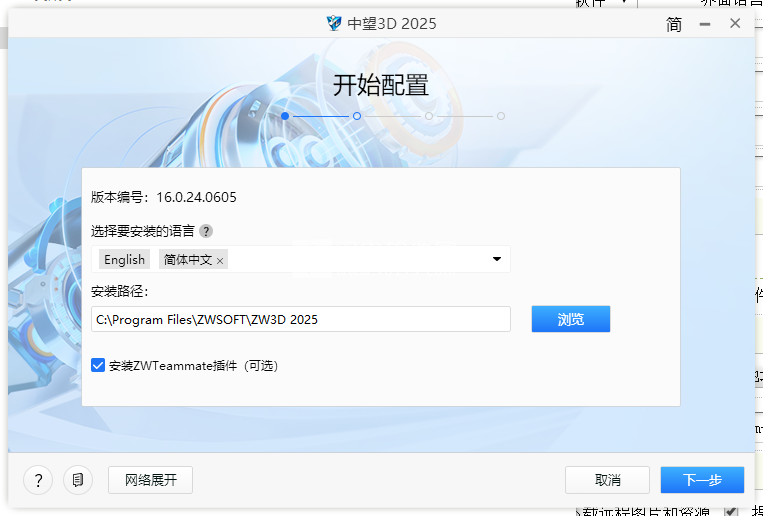Uncheck install ZWTeammate plugin checkbox

point(98,365)
